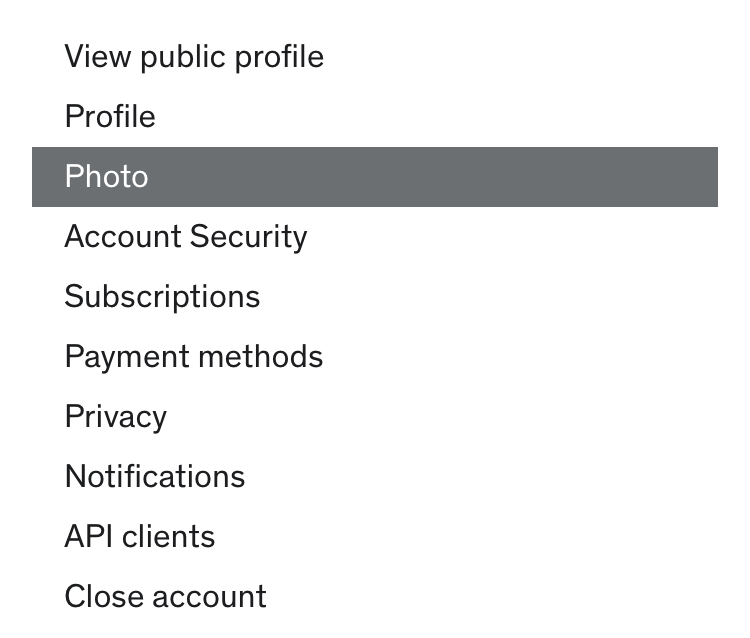Go to Account Security settings

[x=186, y=237]
